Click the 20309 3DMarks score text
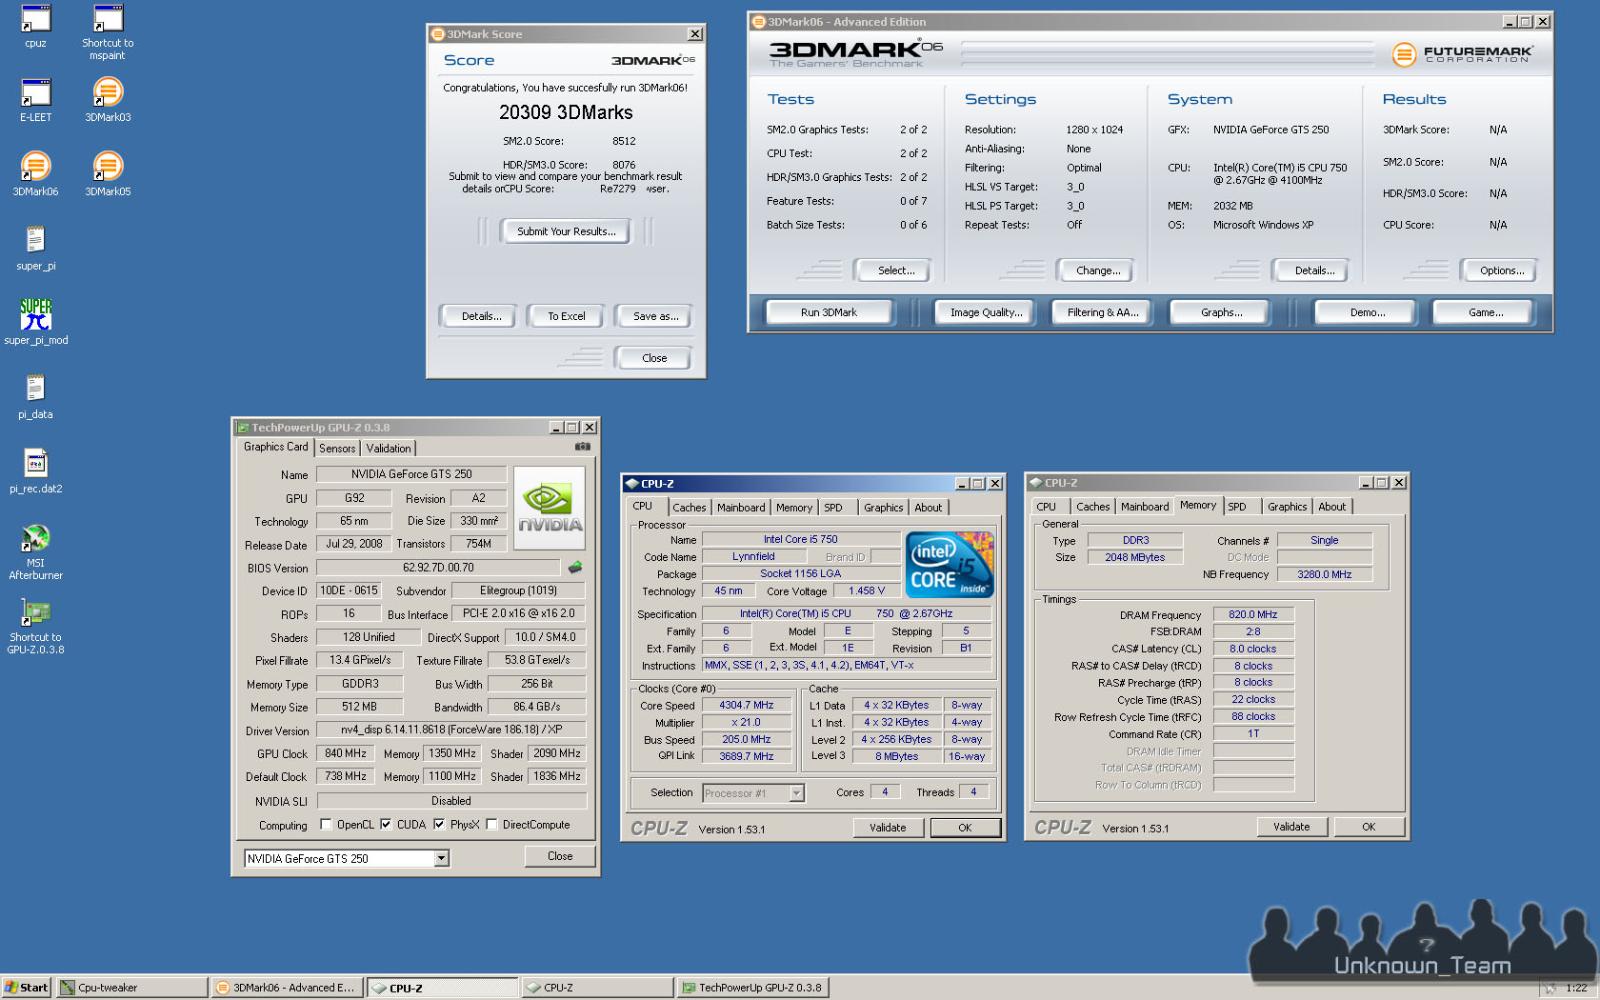 pos(566,113)
